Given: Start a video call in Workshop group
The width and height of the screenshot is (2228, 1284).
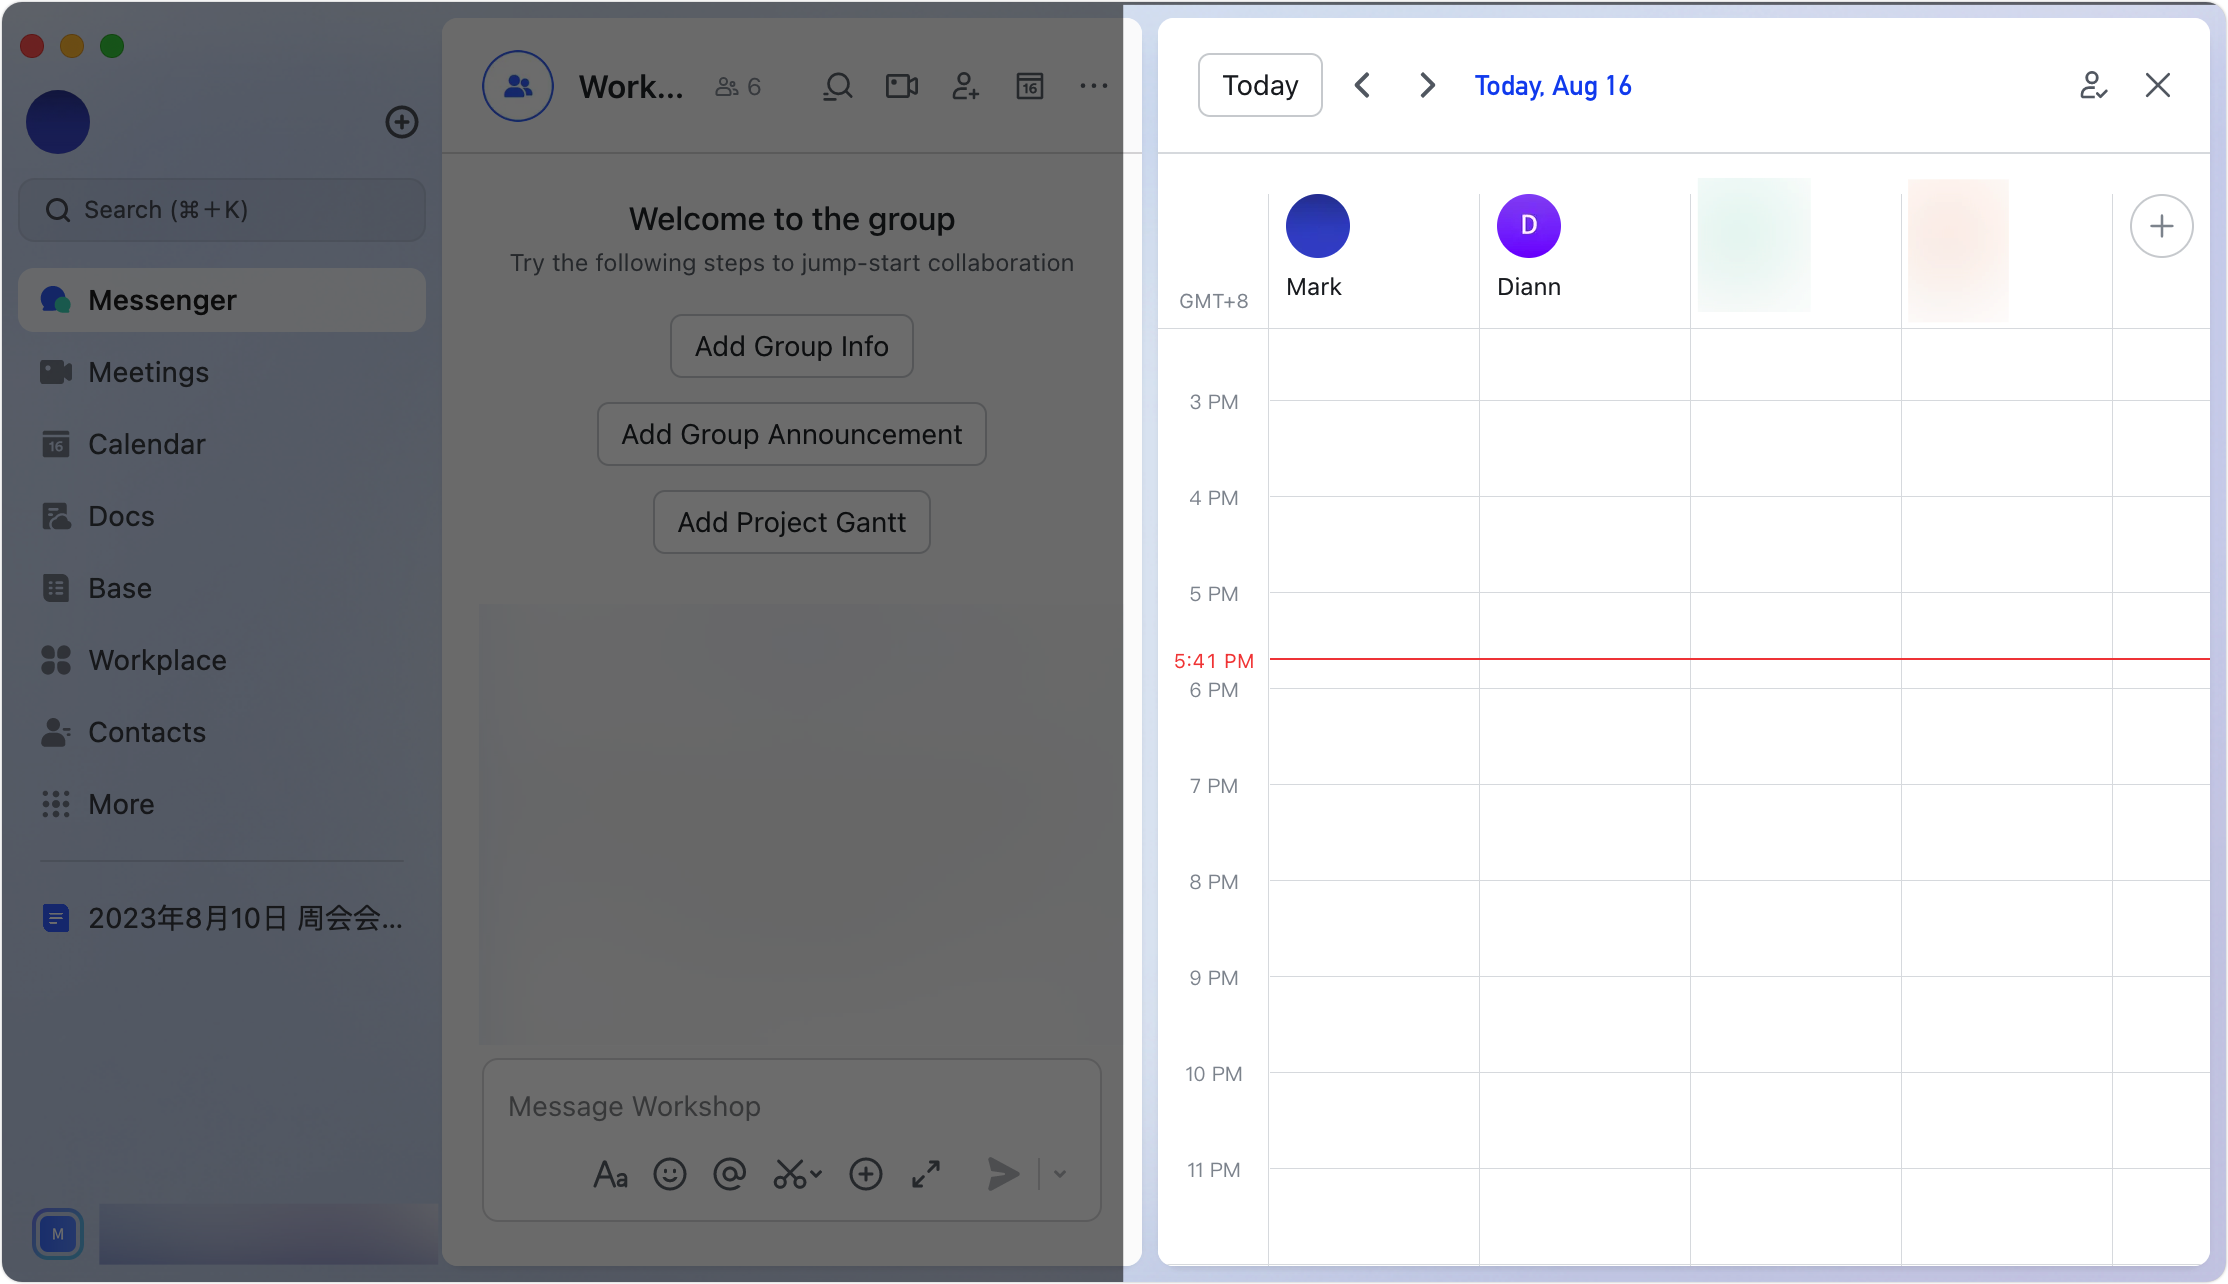Looking at the screenshot, I should click(902, 87).
